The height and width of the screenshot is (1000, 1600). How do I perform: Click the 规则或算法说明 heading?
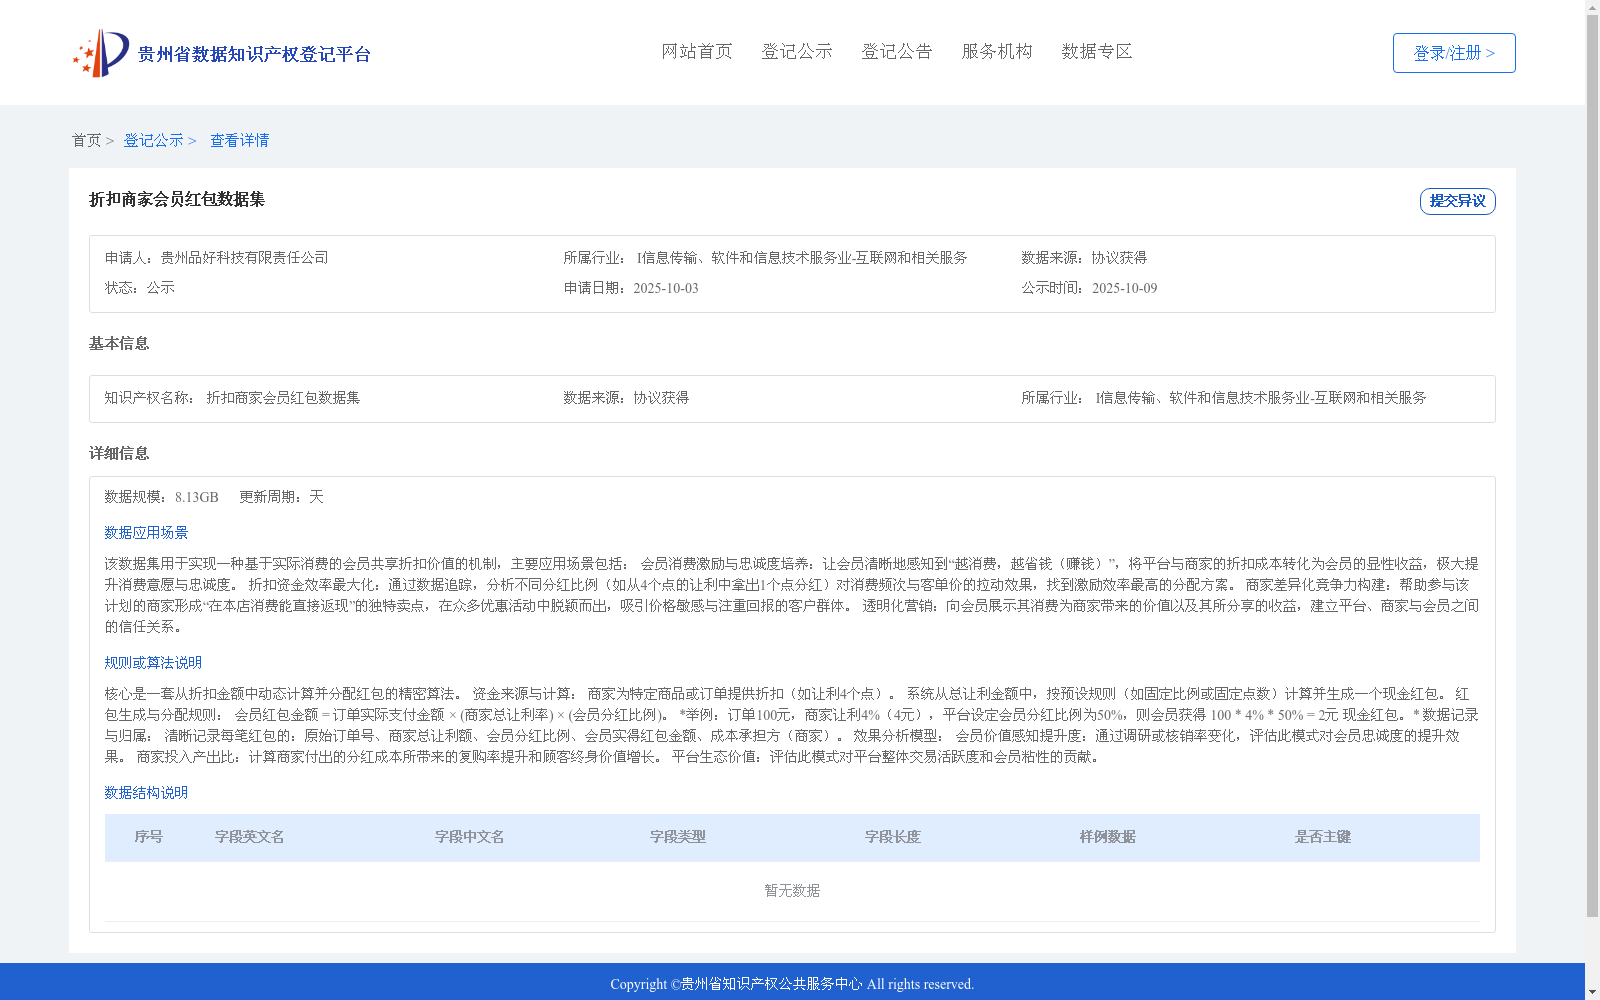[153, 663]
